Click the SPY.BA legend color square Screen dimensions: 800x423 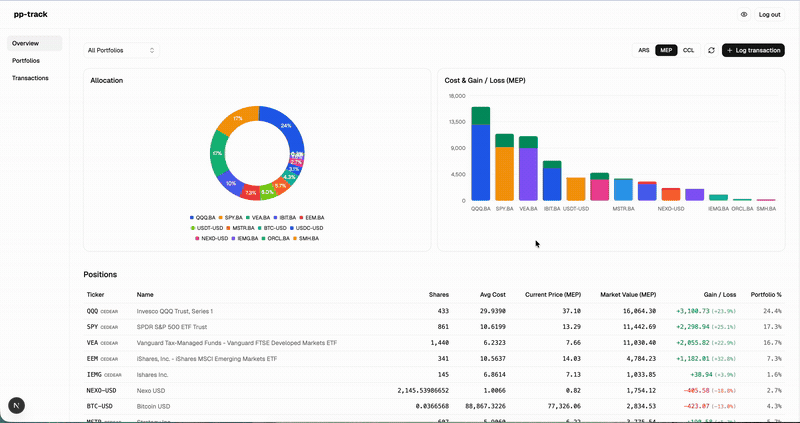221,218
